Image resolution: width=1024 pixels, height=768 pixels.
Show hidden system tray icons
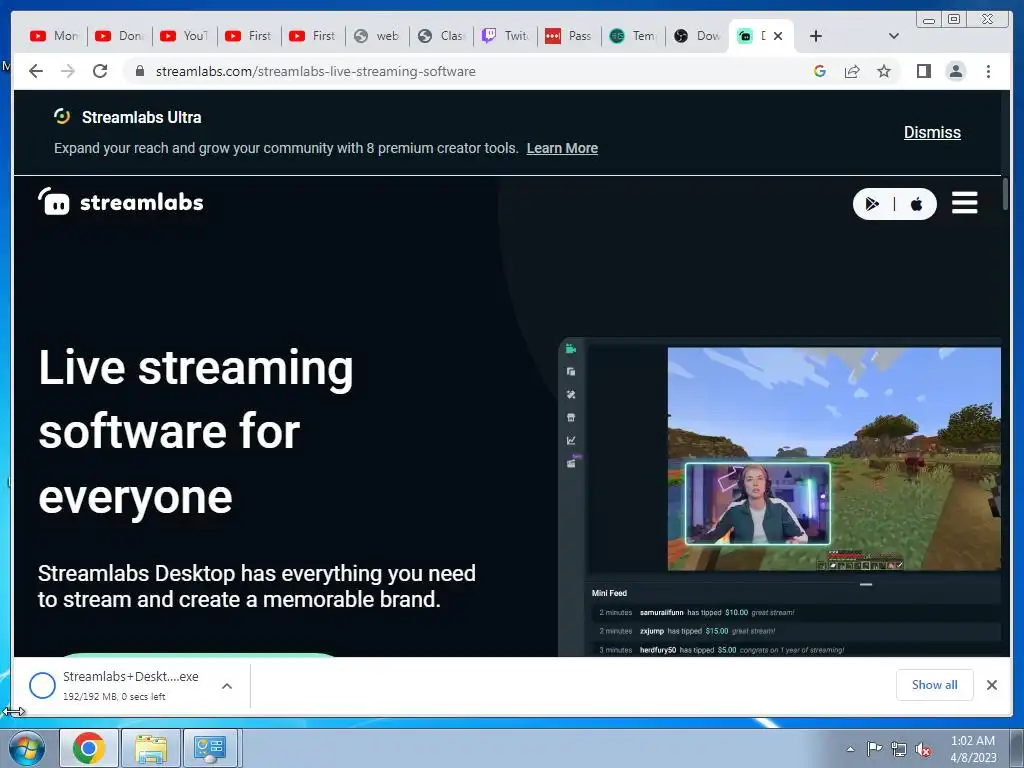pos(850,748)
